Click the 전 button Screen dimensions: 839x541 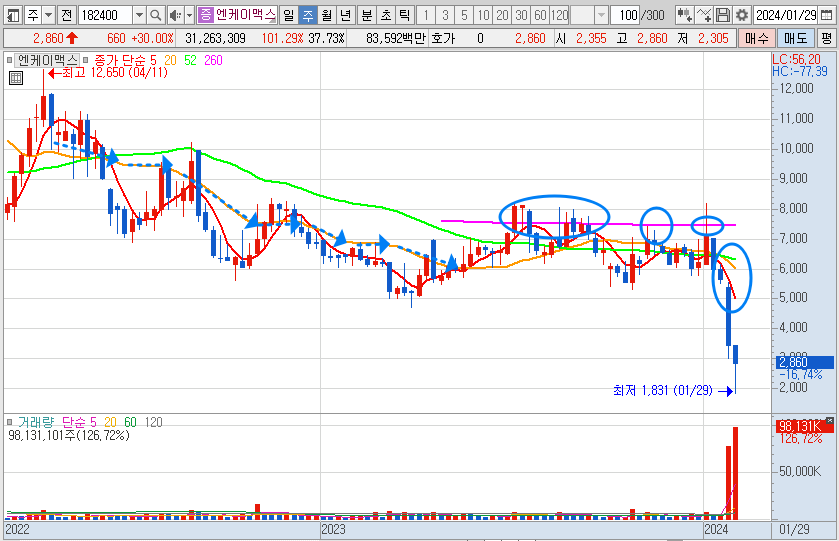click(x=66, y=15)
